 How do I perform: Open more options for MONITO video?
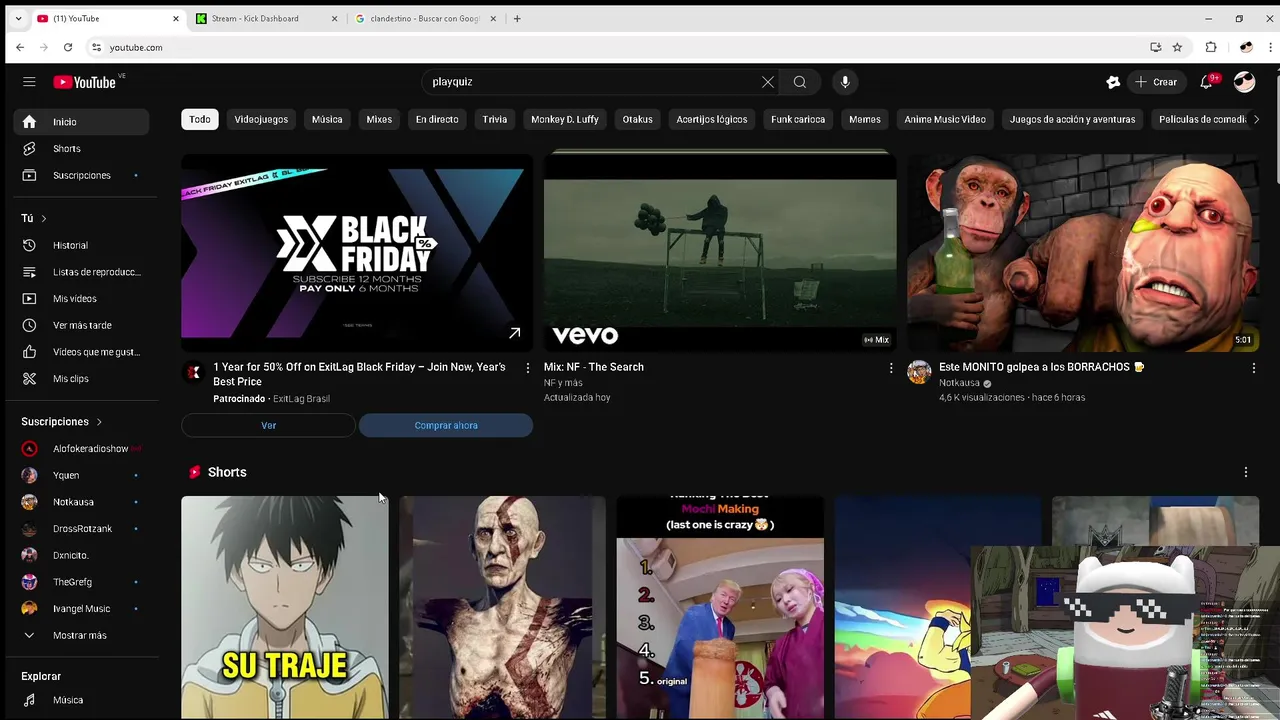pos(1254,368)
